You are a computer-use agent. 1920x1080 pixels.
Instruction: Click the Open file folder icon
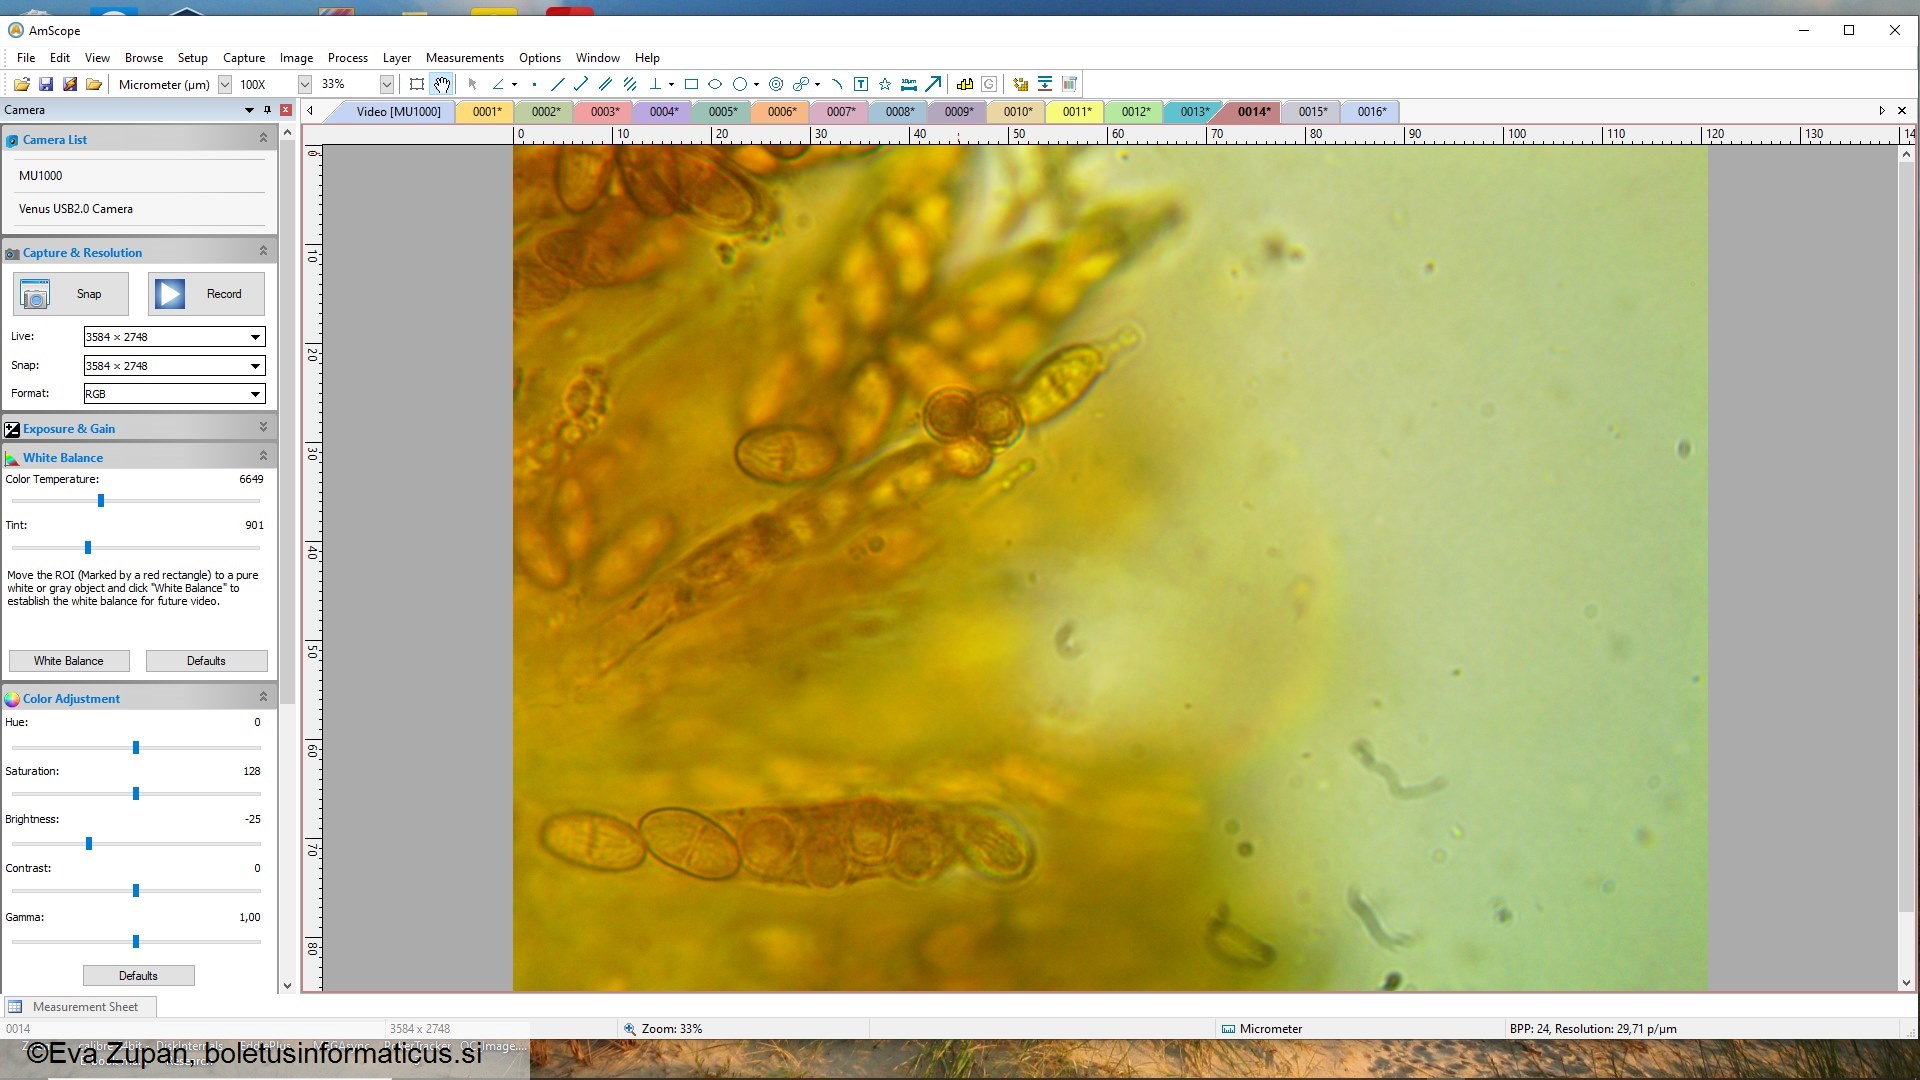21,84
